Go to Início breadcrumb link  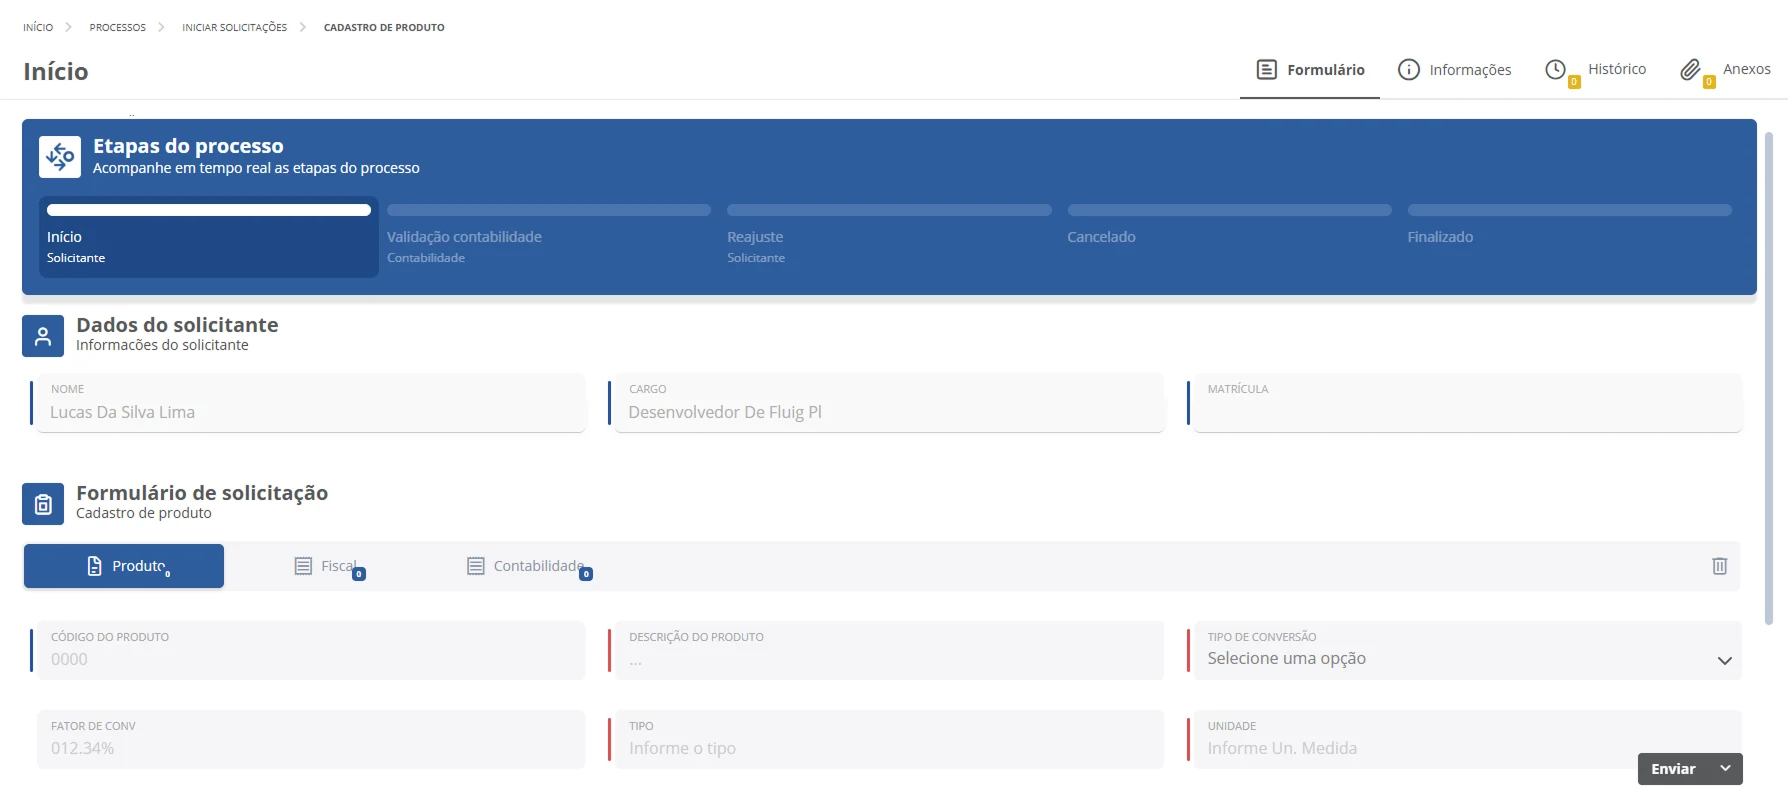38,27
